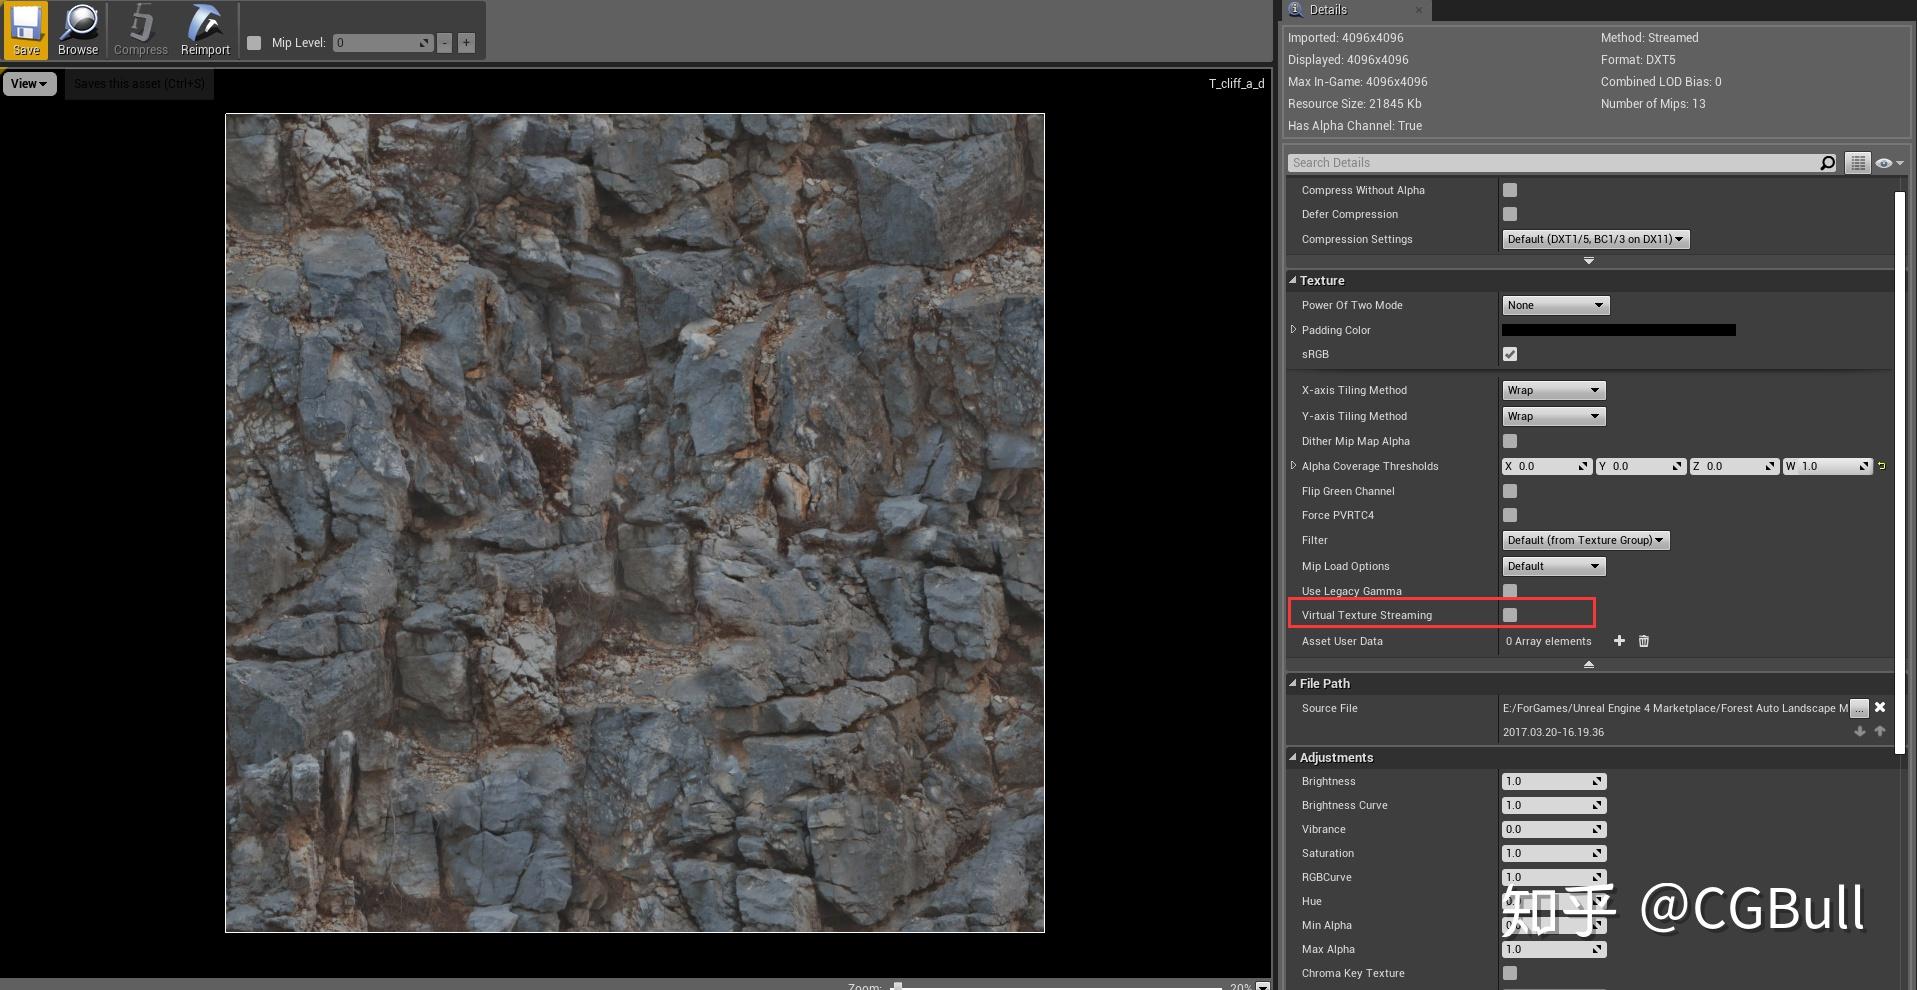Click the Reimport toolbar icon
Screen dimensions: 1917x990
click(x=204, y=28)
